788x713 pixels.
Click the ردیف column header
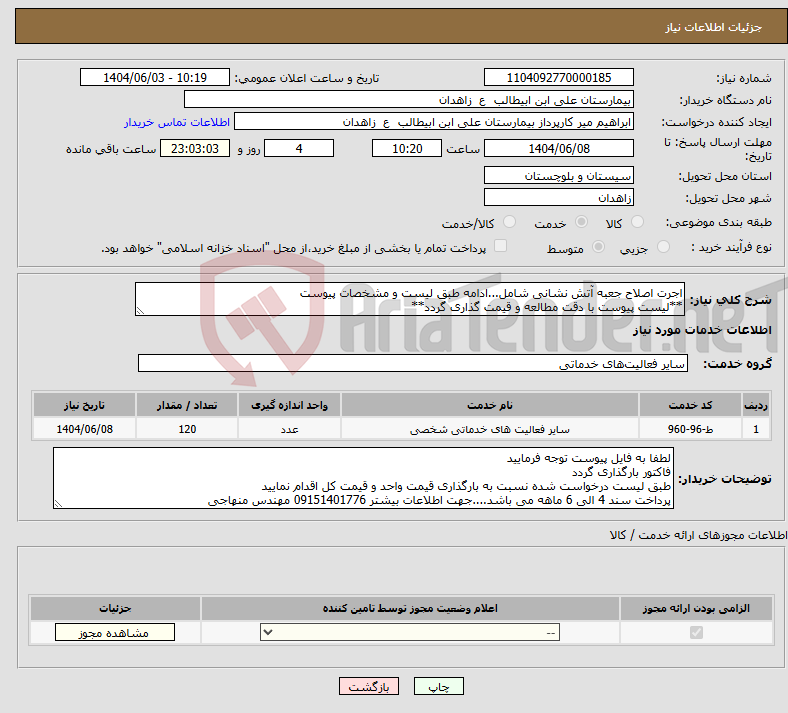756,405
